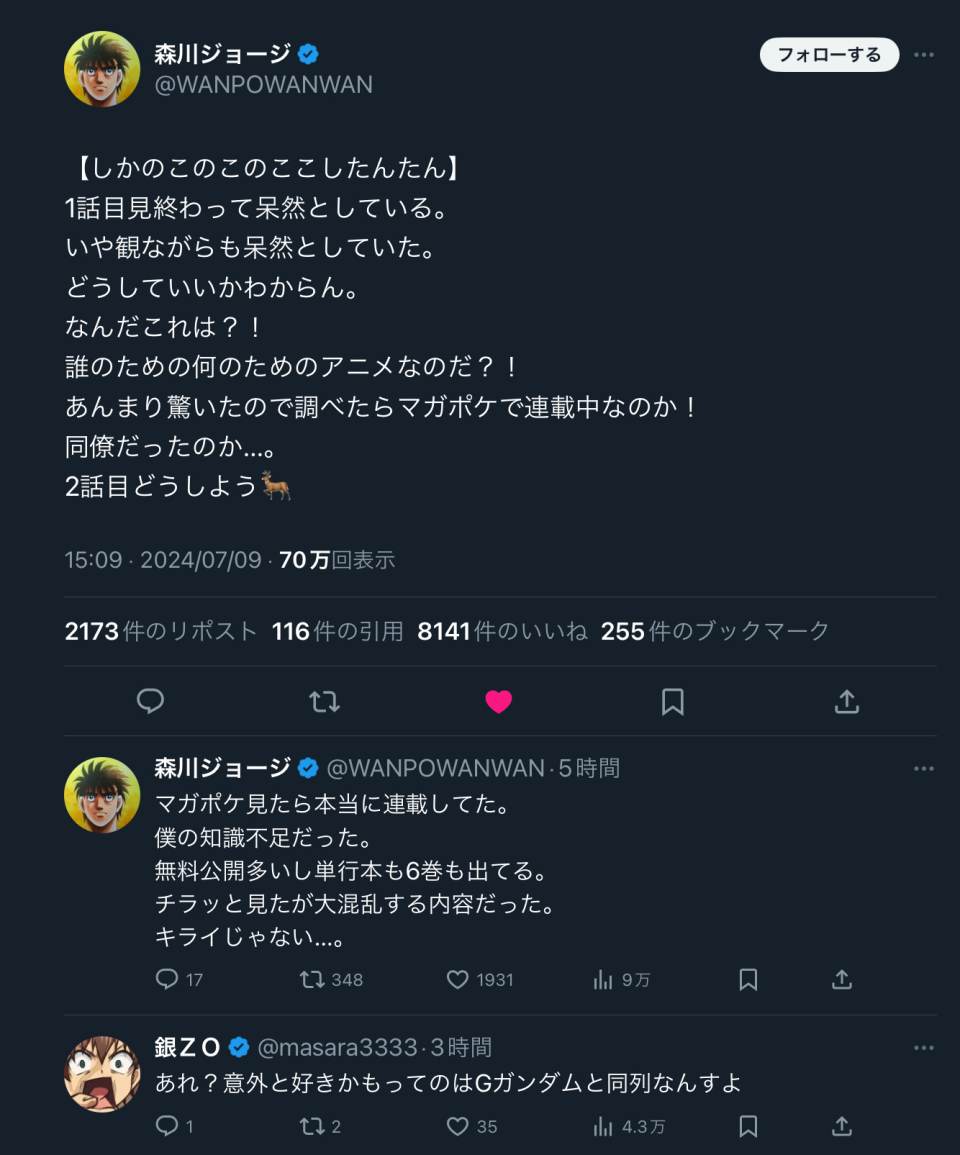View analytics for the 9万 views post
Image resolution: width=960 pixels, height=1155 pixels.
603,979
